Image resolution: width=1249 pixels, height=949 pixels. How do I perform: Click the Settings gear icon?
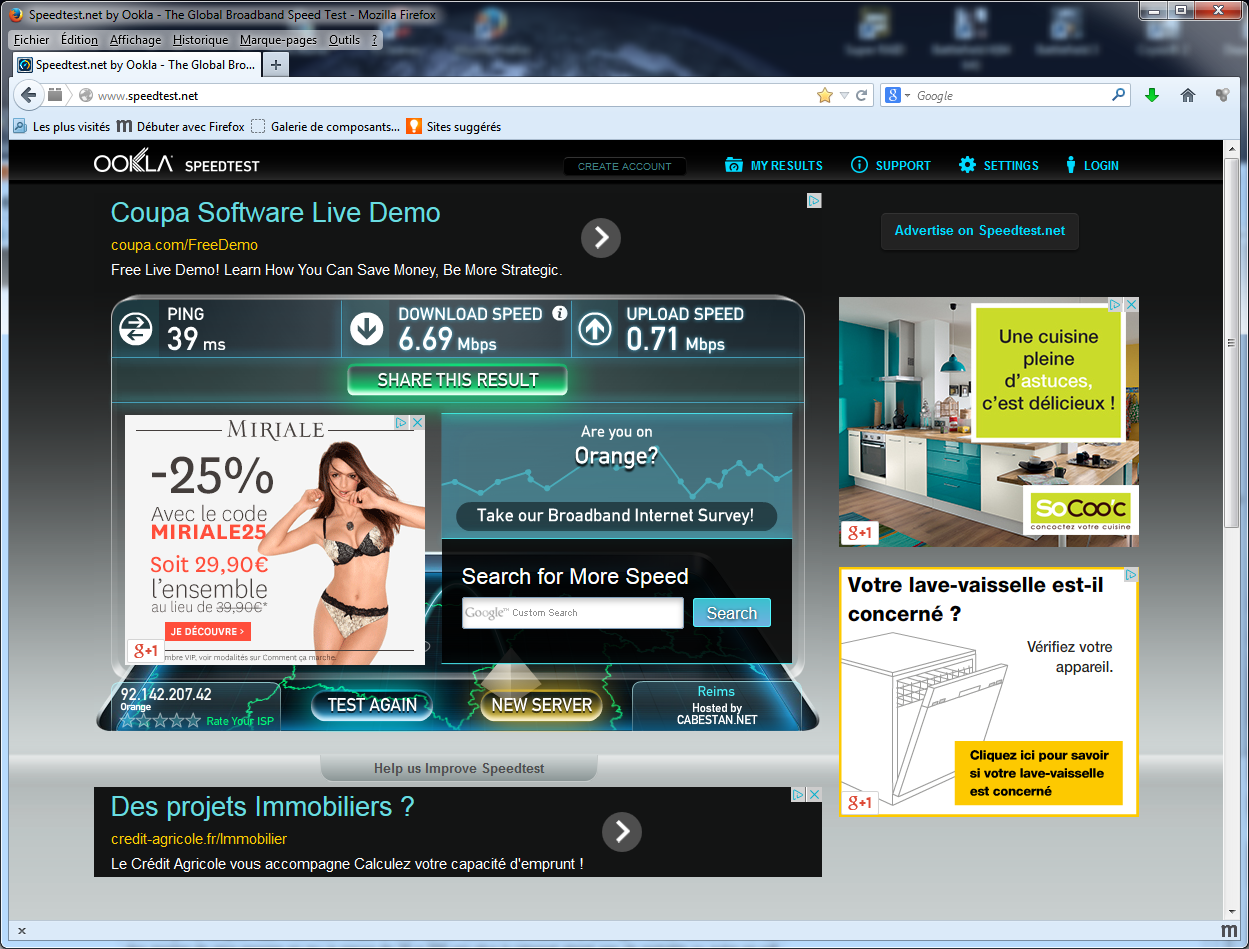coord(966,165)
